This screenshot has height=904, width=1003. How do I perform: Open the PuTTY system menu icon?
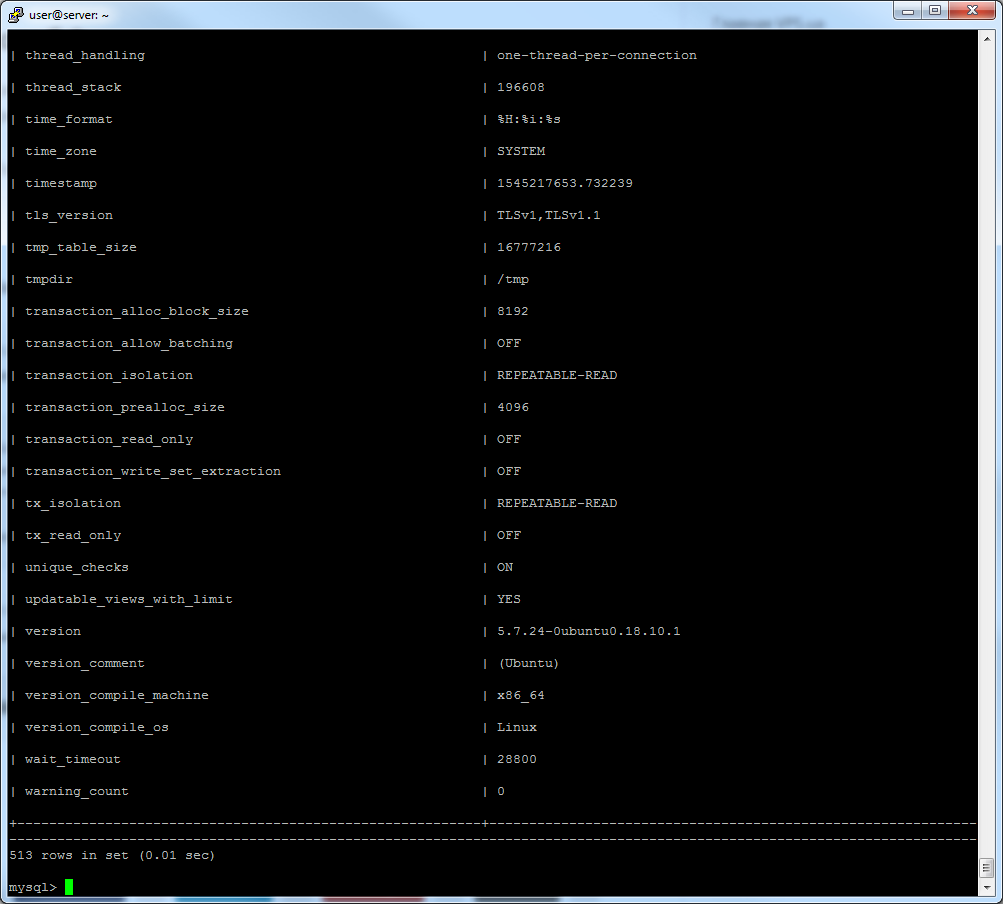pyautogui.click(x=16, y=15)
